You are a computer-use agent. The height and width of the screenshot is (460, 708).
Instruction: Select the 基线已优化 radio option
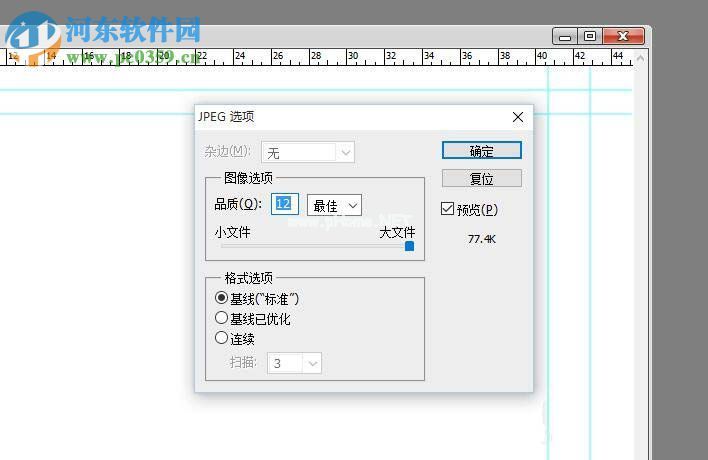tap(221, 318)
